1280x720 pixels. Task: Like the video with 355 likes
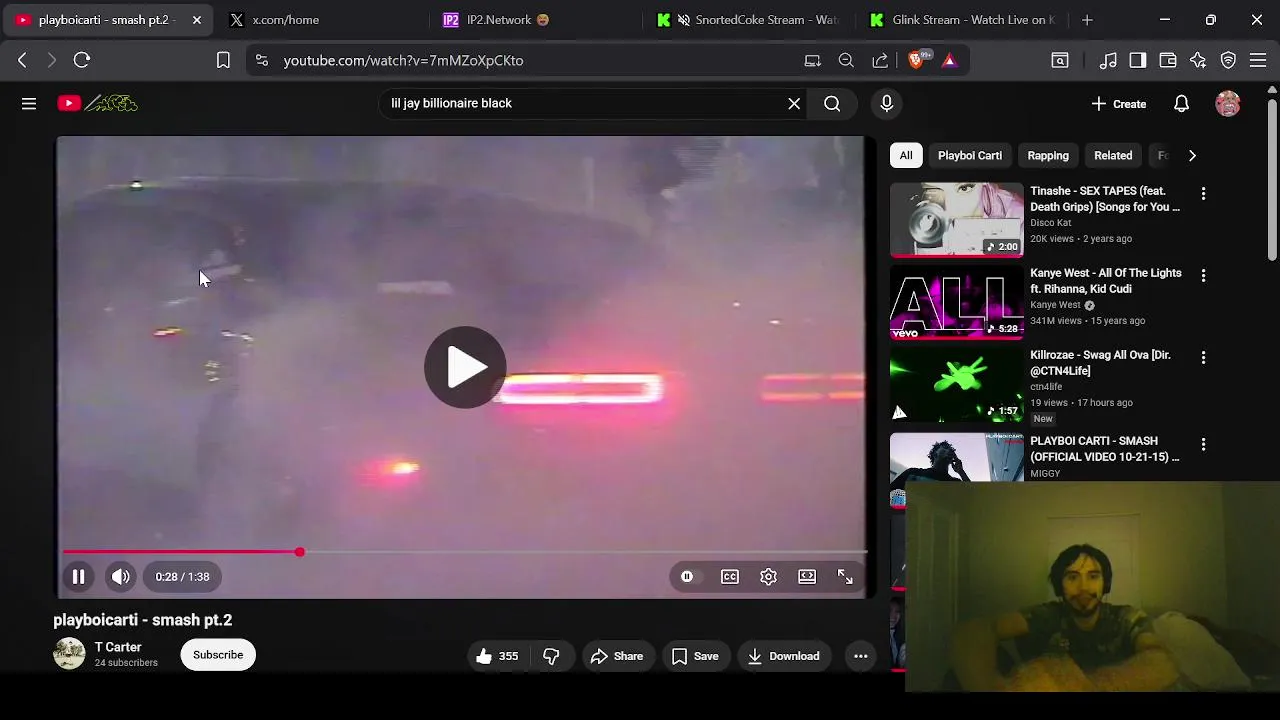[497, 656]
